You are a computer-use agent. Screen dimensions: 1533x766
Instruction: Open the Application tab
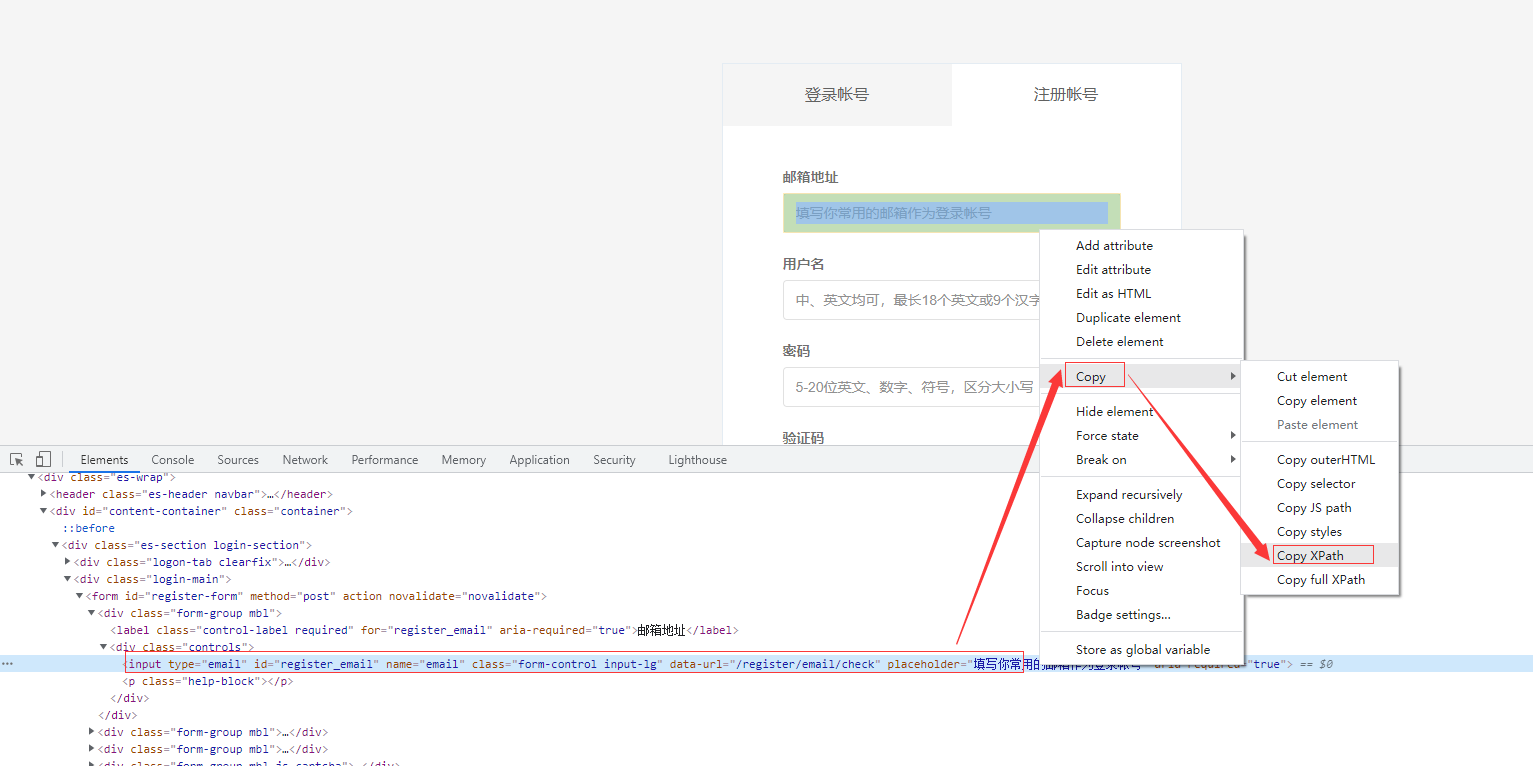point(539,460)
